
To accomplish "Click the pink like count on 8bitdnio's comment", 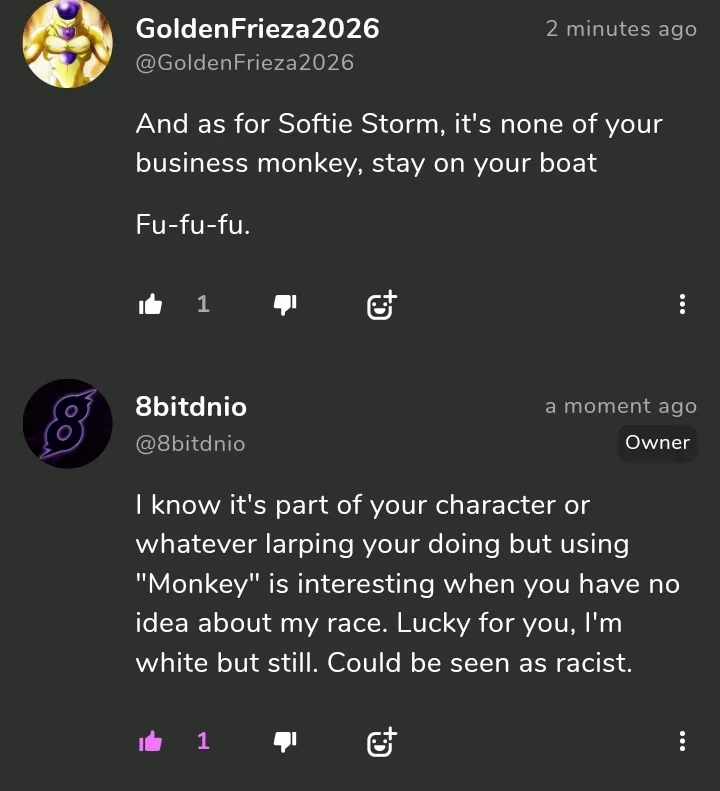I will tap(203, 741).
